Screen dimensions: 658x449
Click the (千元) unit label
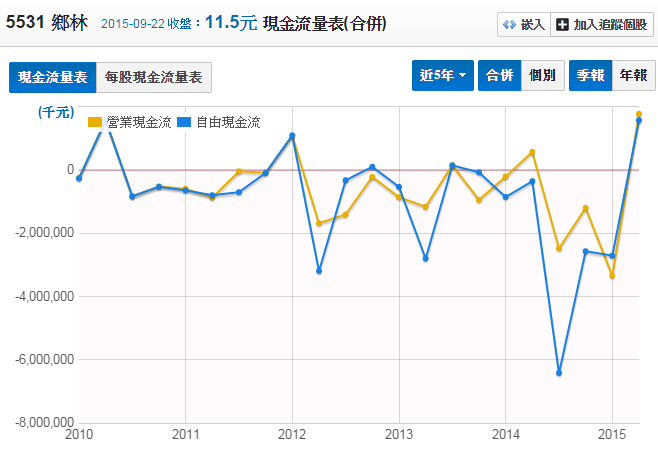point(56,112)
